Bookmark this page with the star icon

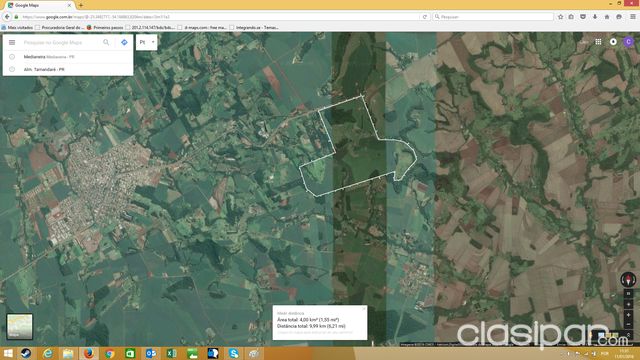pyautogui.click(x=560, y=17)
